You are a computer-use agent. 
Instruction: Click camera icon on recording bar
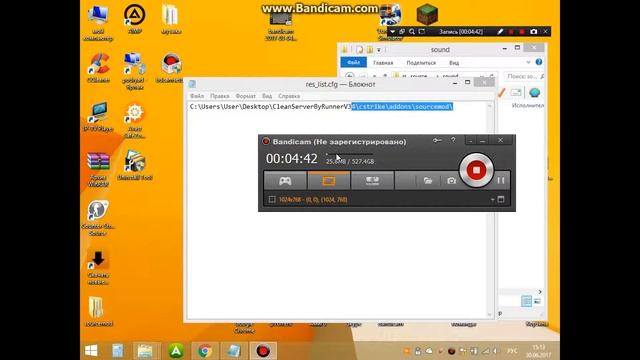[533, 31]
